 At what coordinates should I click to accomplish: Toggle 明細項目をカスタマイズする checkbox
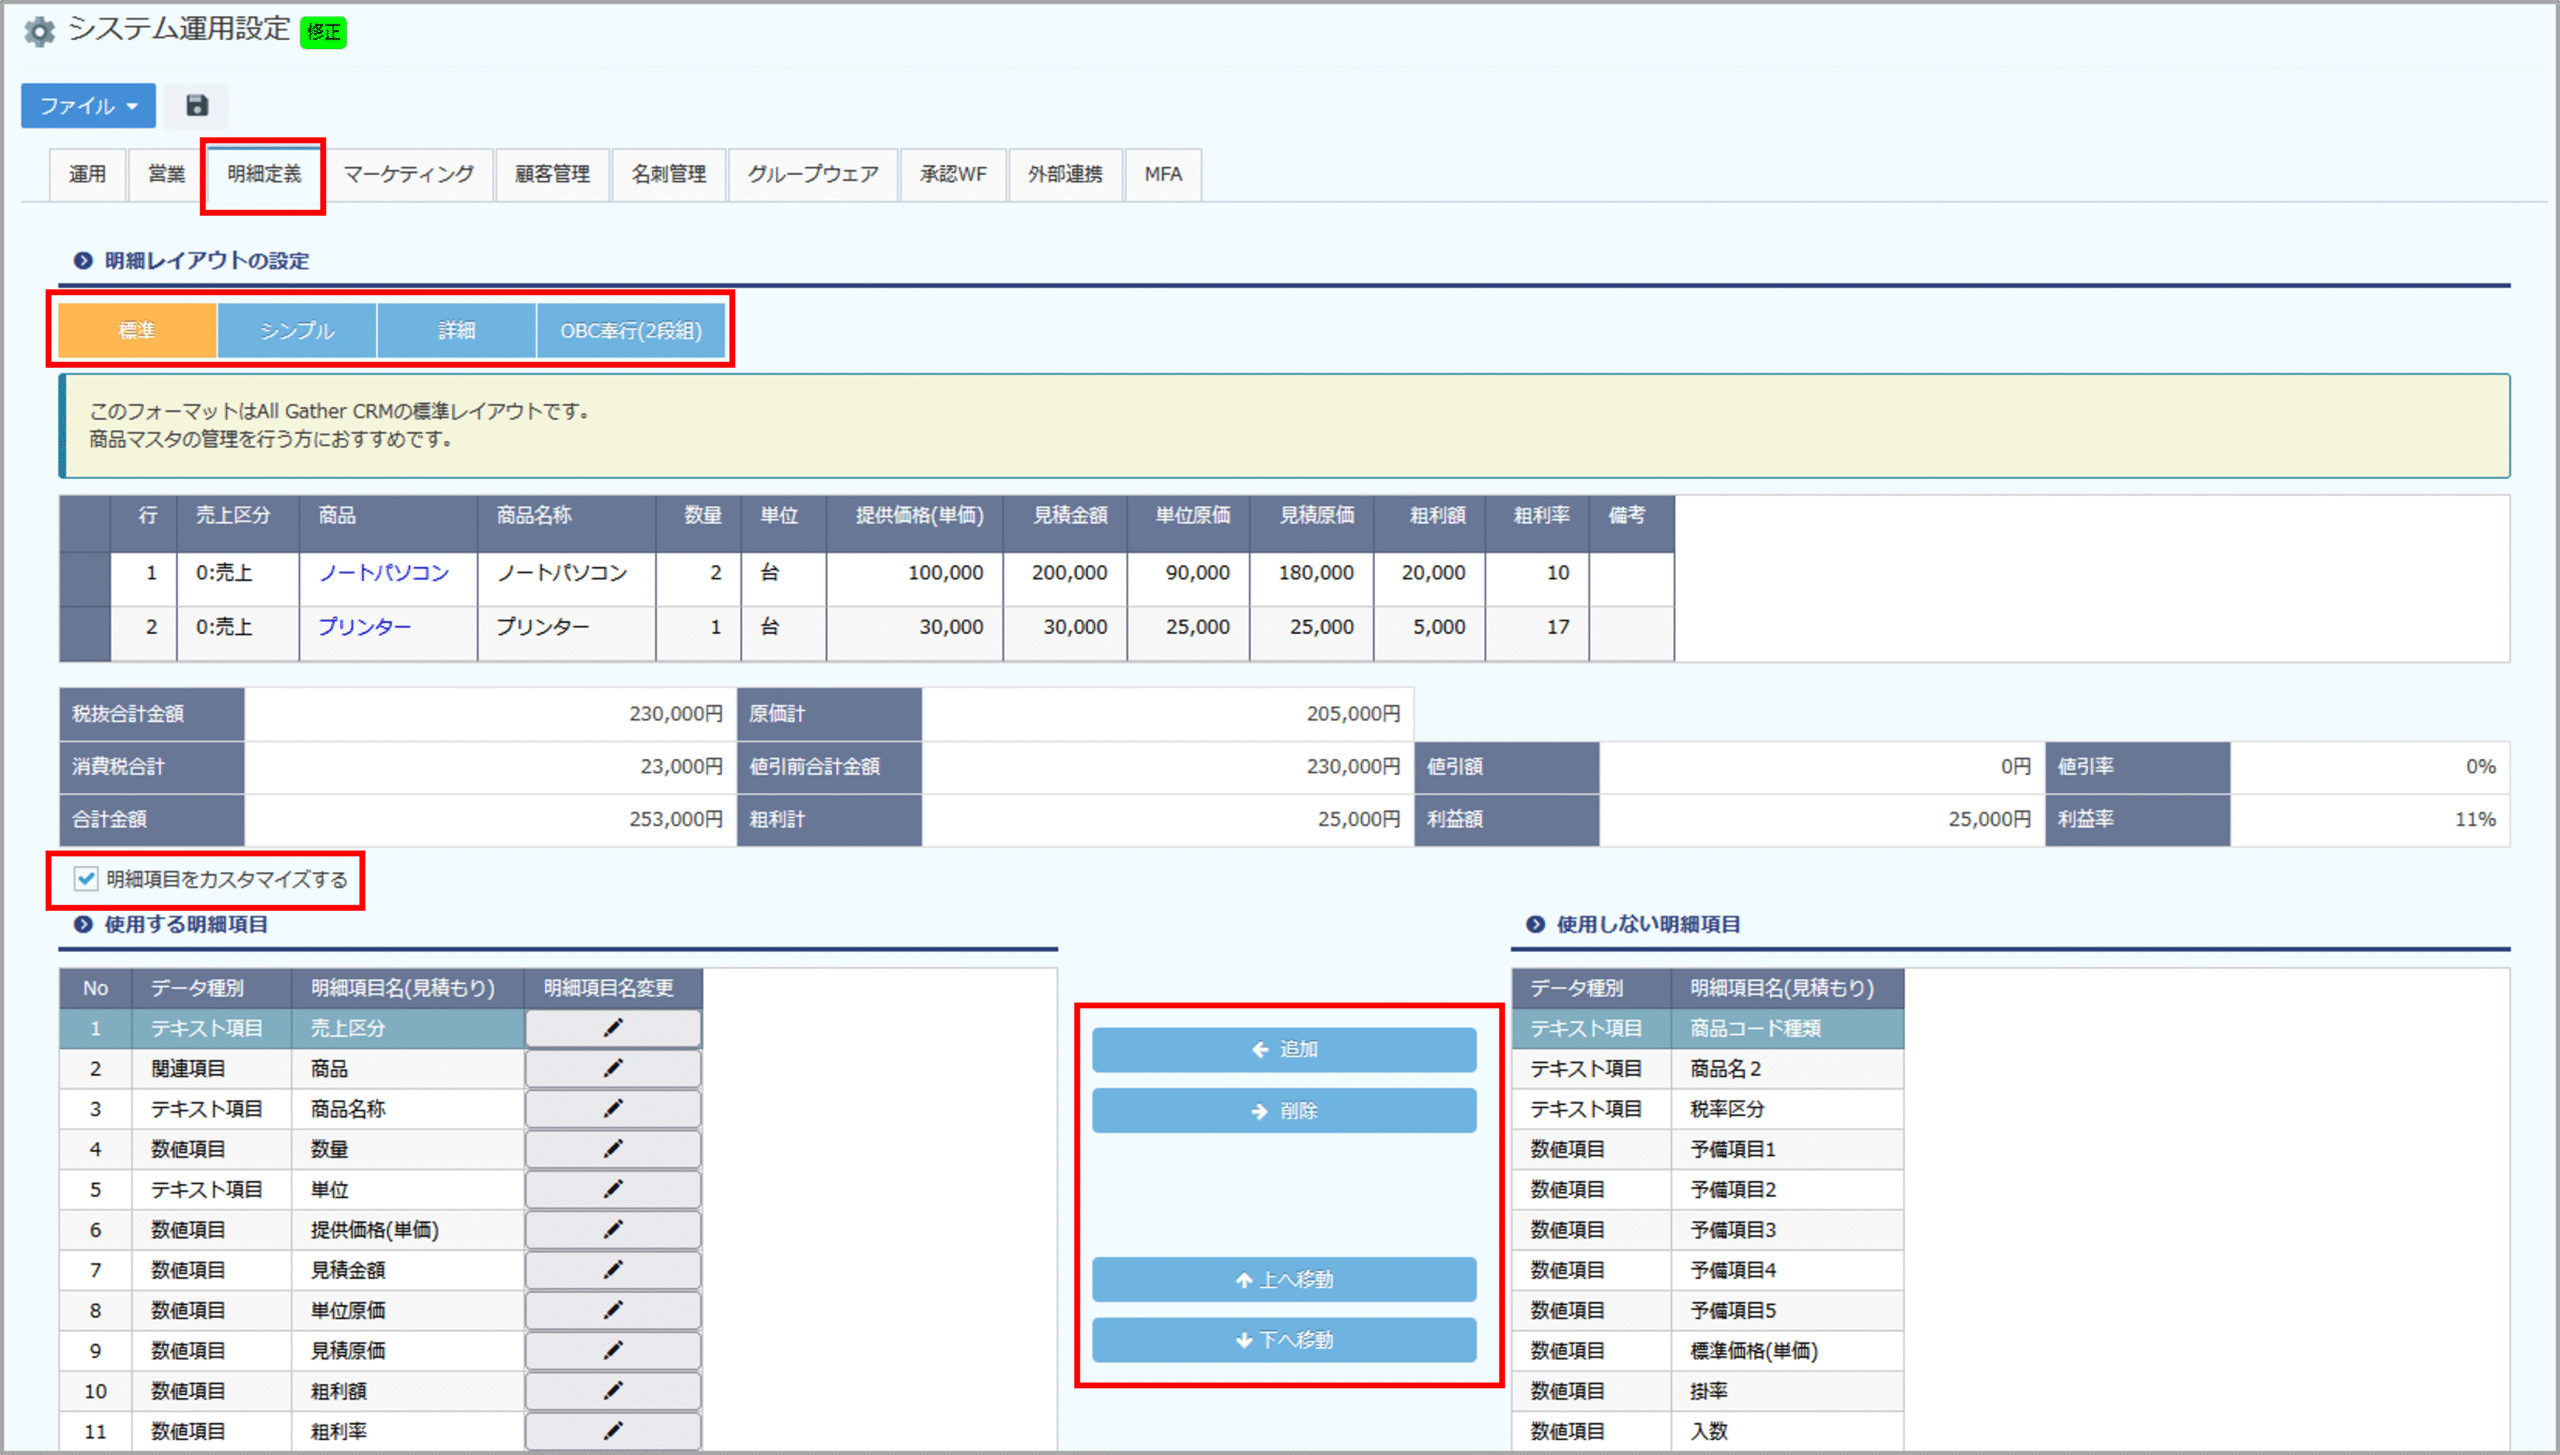click(86, 879)
